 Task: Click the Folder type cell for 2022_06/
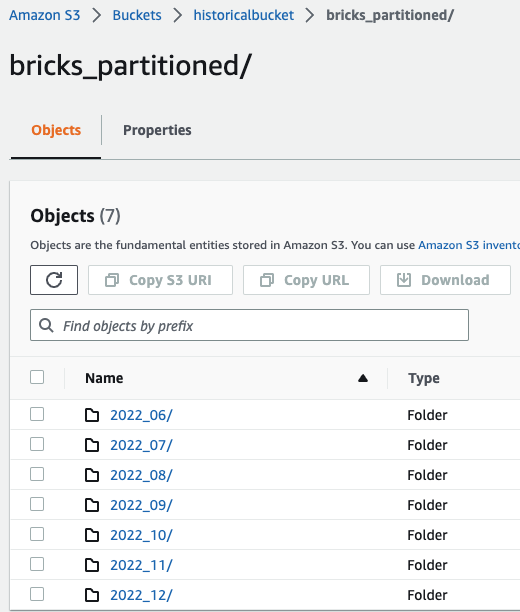tap(427, 415)
